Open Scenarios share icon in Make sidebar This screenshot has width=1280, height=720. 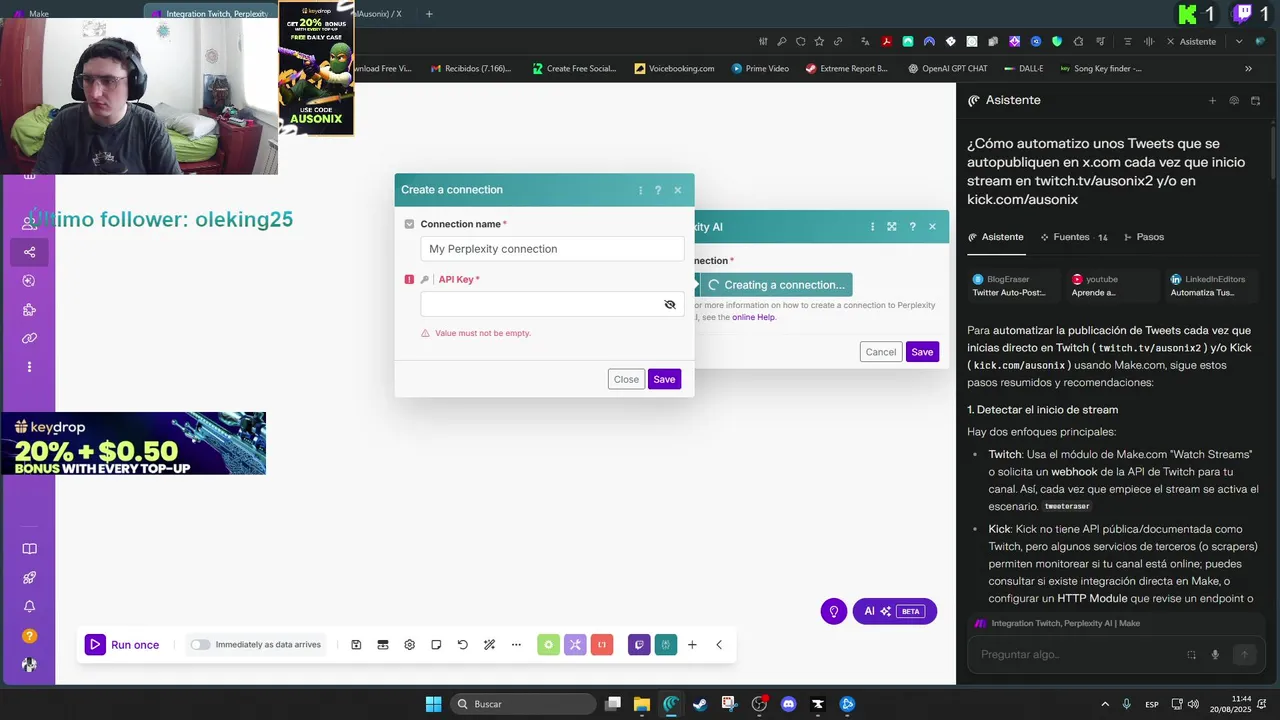[x=29, y=252]
